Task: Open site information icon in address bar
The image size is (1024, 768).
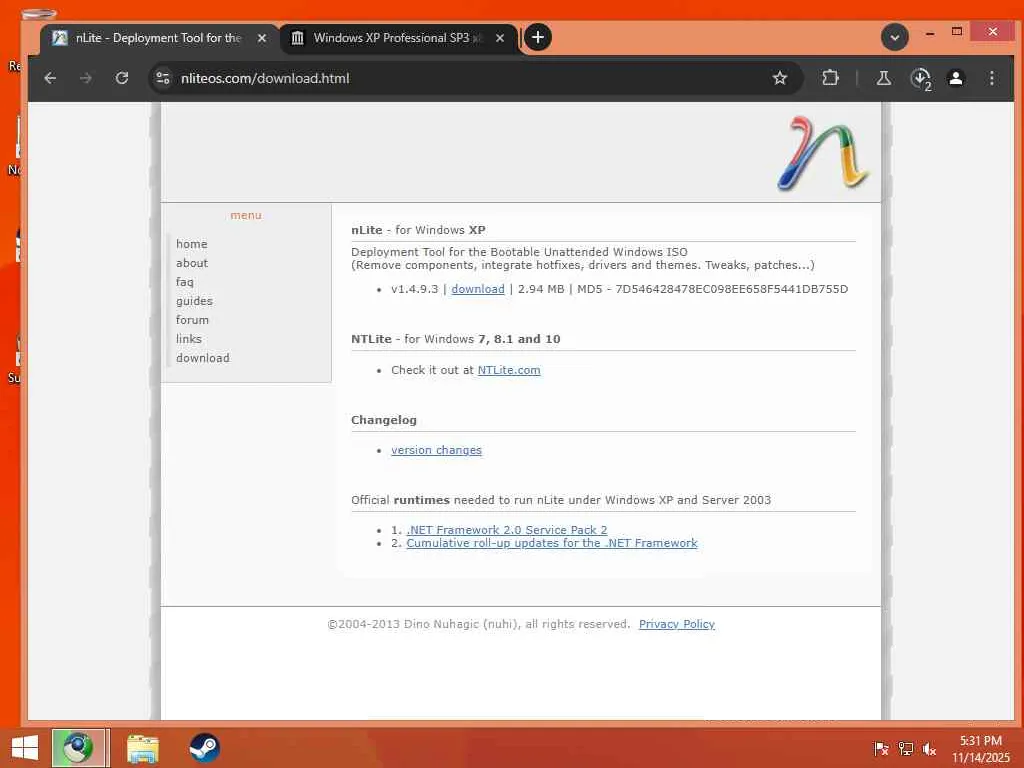Action: [x=163, y=78]
